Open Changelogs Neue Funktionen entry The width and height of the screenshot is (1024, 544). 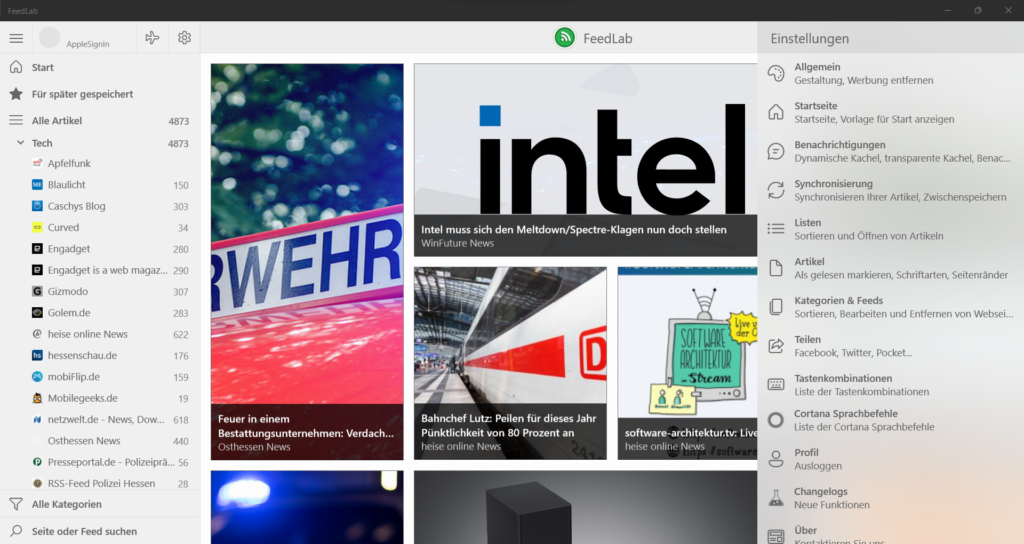pyautogui.click(x=891, y=498)
